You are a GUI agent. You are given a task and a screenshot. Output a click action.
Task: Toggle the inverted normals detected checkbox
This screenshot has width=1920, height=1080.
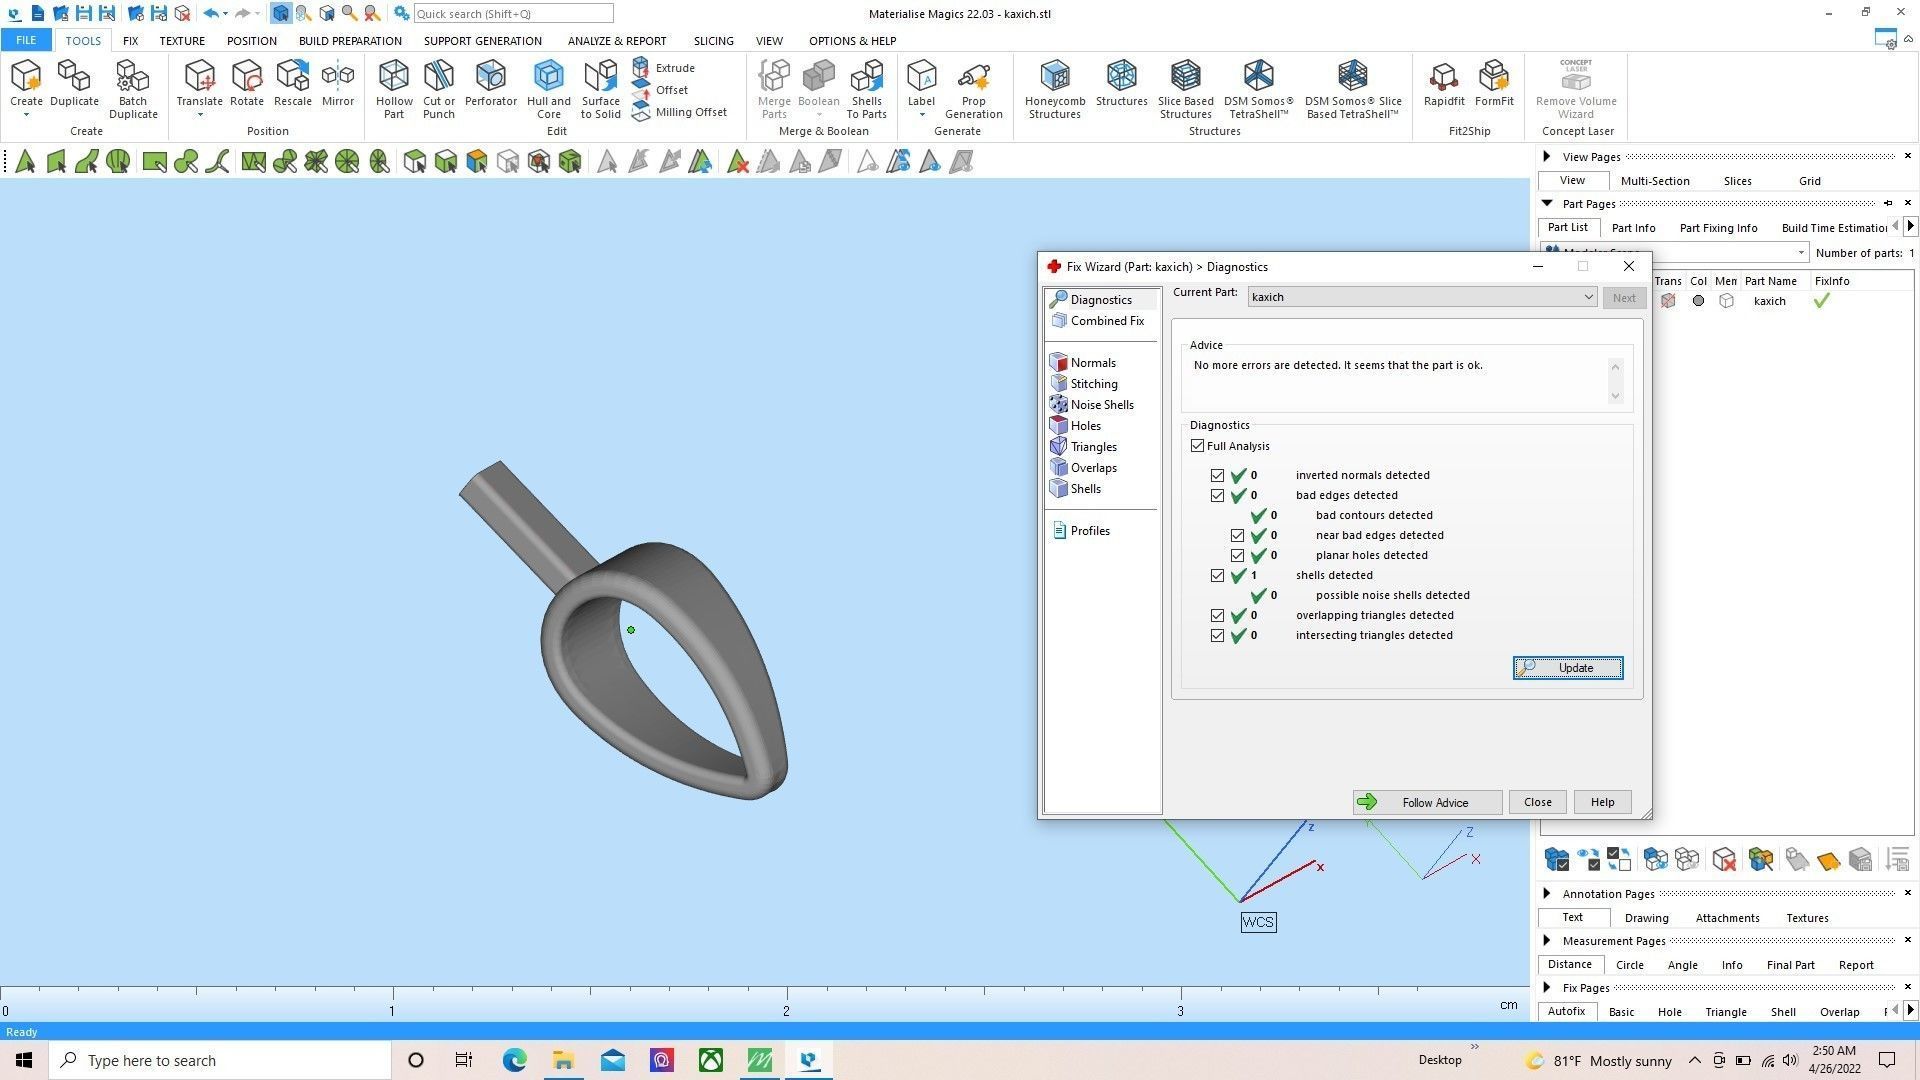pyautogui.click(x=1217, y=476)
